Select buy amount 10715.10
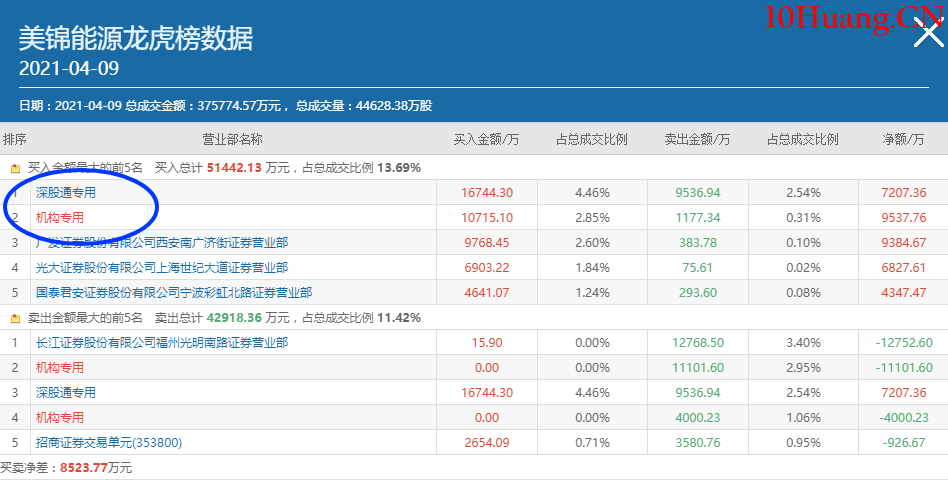The width and height of the screenshot is (948, 480). point(487,218)
